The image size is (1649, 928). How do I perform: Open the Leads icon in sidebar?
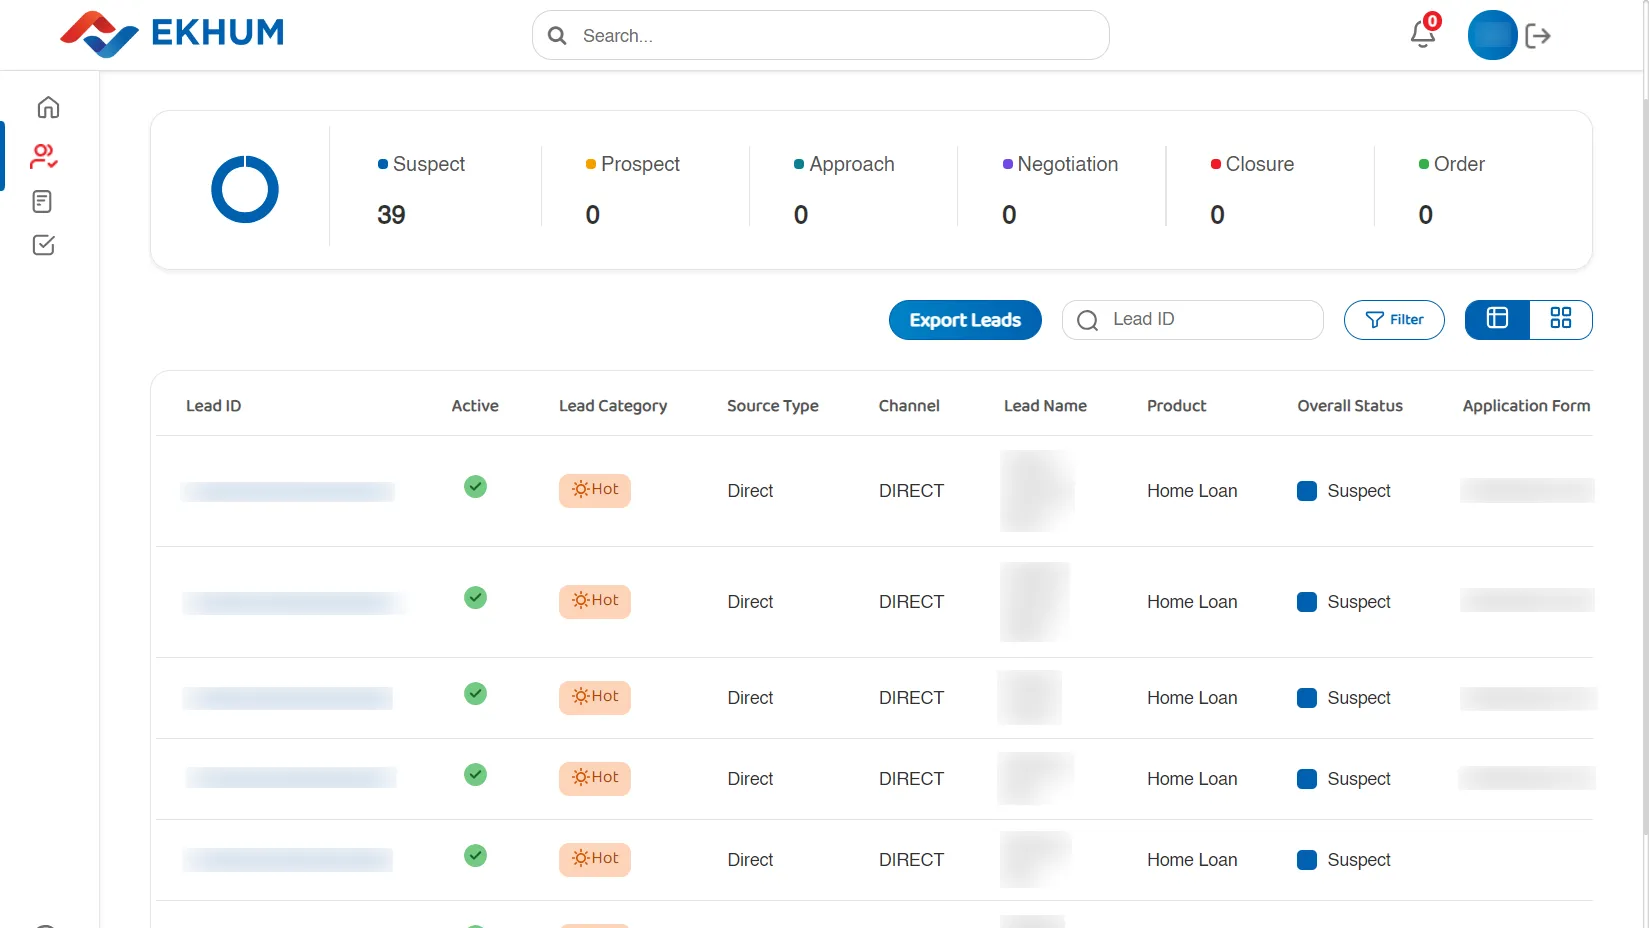click(x=44, y=156)
